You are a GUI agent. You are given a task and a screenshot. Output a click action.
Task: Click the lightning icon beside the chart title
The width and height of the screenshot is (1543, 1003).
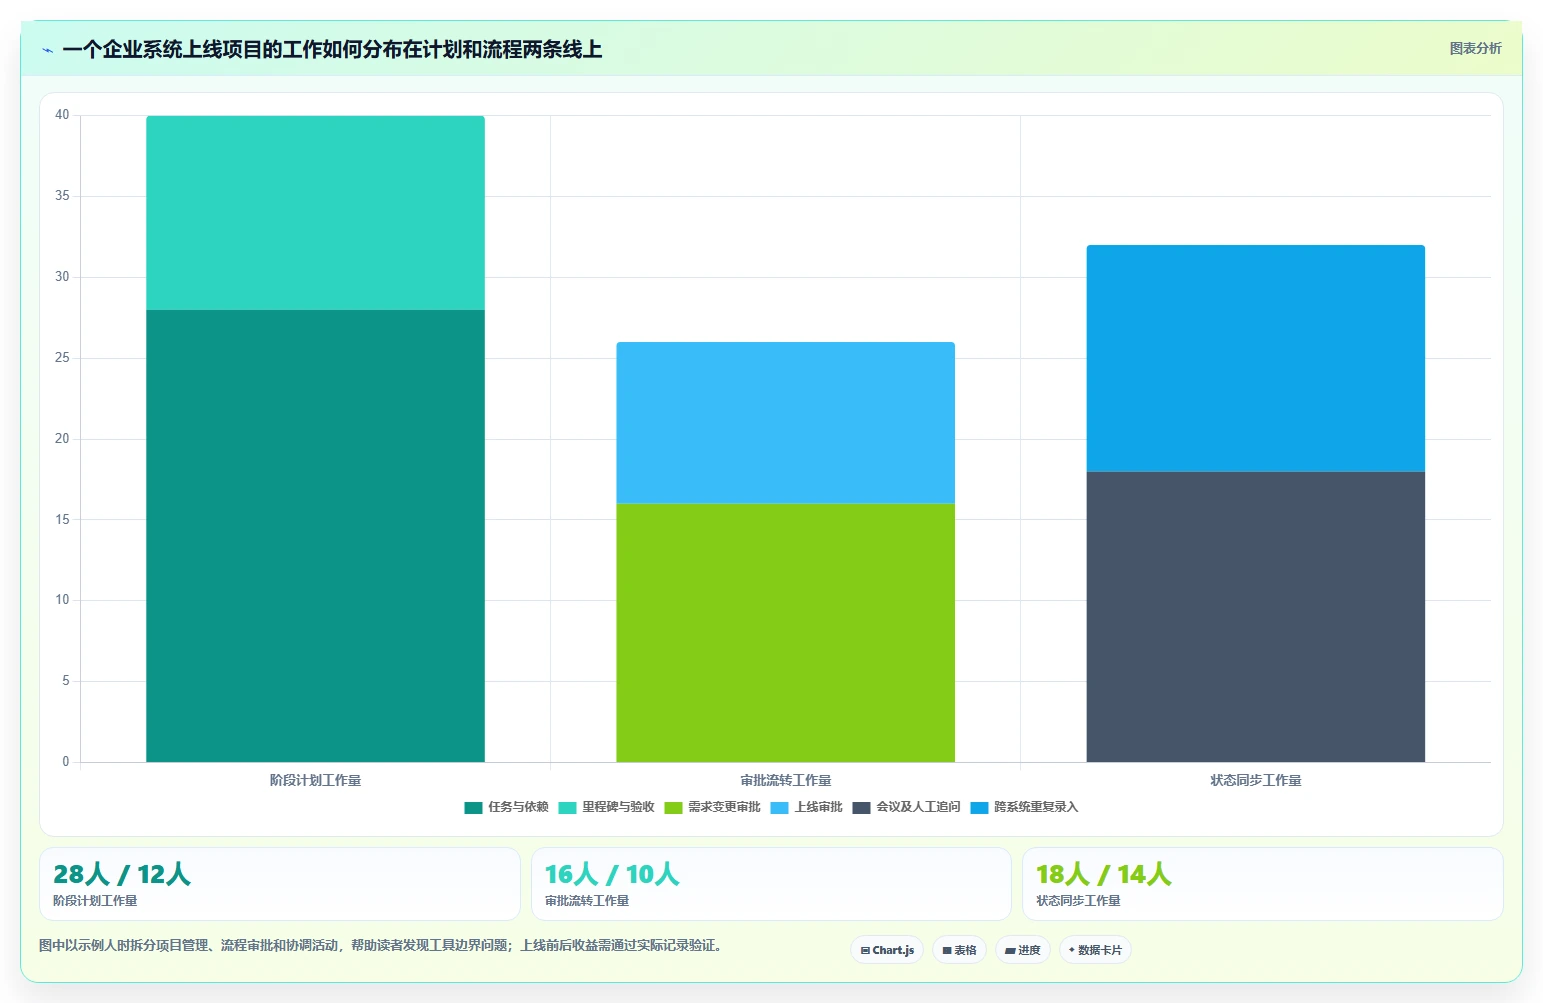click(x=47, y=50)
